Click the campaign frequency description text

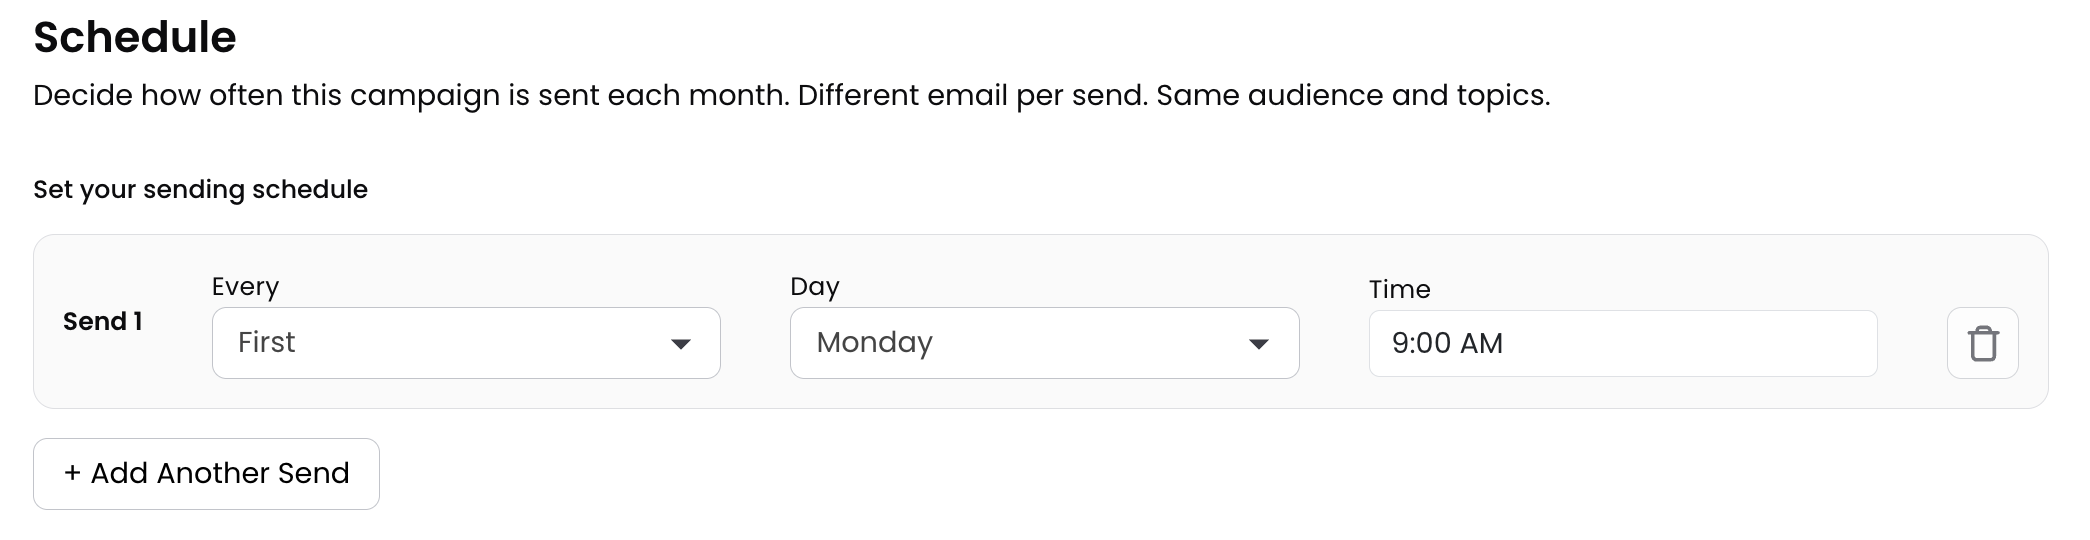pyautogui.click(x=790, y=95)
